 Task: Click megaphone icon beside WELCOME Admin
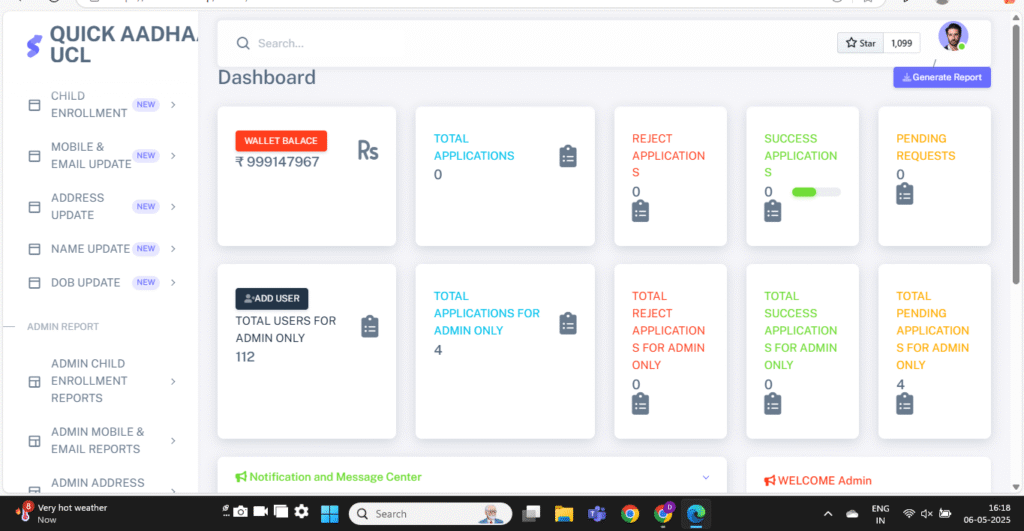click(770, 481)
